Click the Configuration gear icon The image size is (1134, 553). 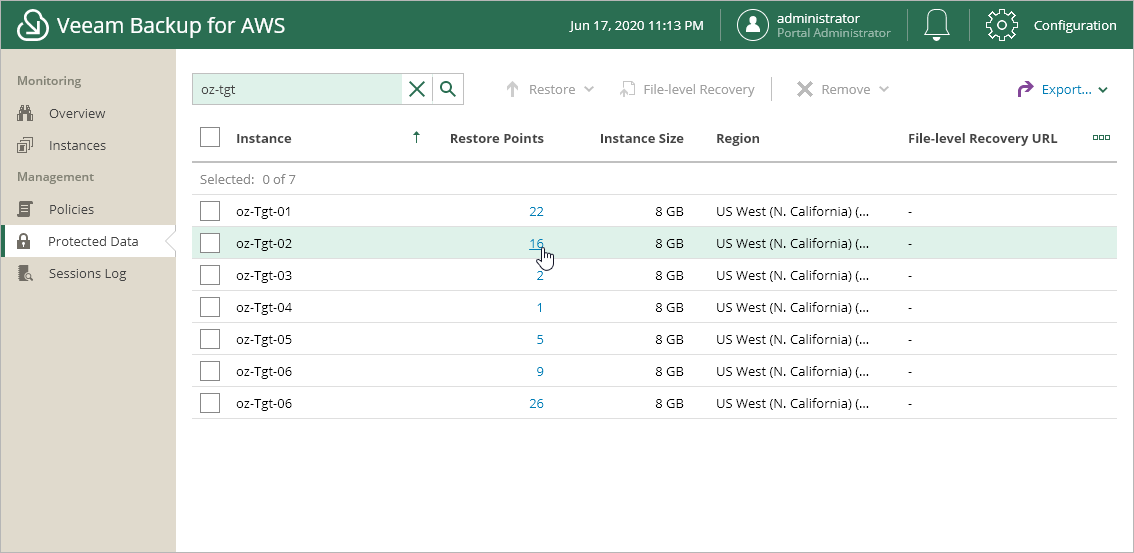pyautogui.click(x=1002, y=25)
